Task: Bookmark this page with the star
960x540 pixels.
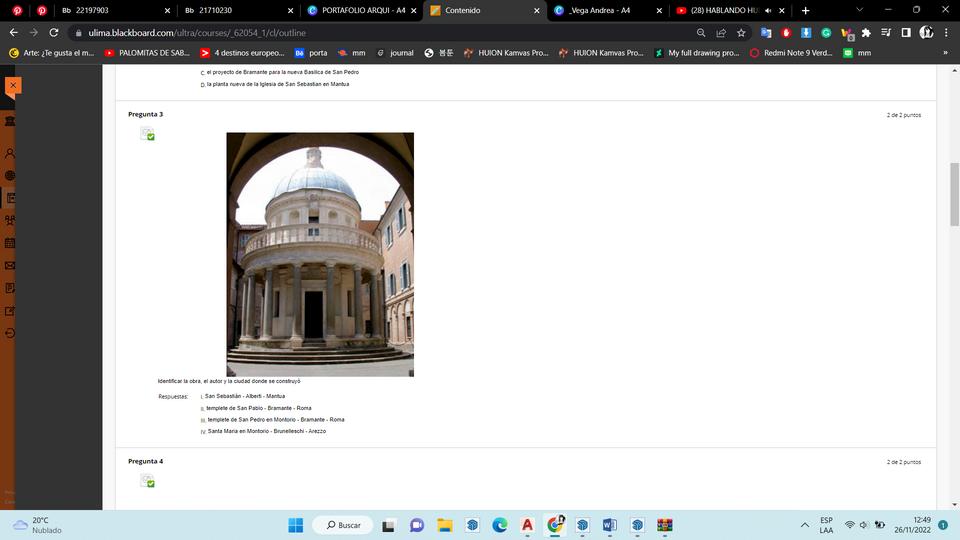Action: click(741, 32)
